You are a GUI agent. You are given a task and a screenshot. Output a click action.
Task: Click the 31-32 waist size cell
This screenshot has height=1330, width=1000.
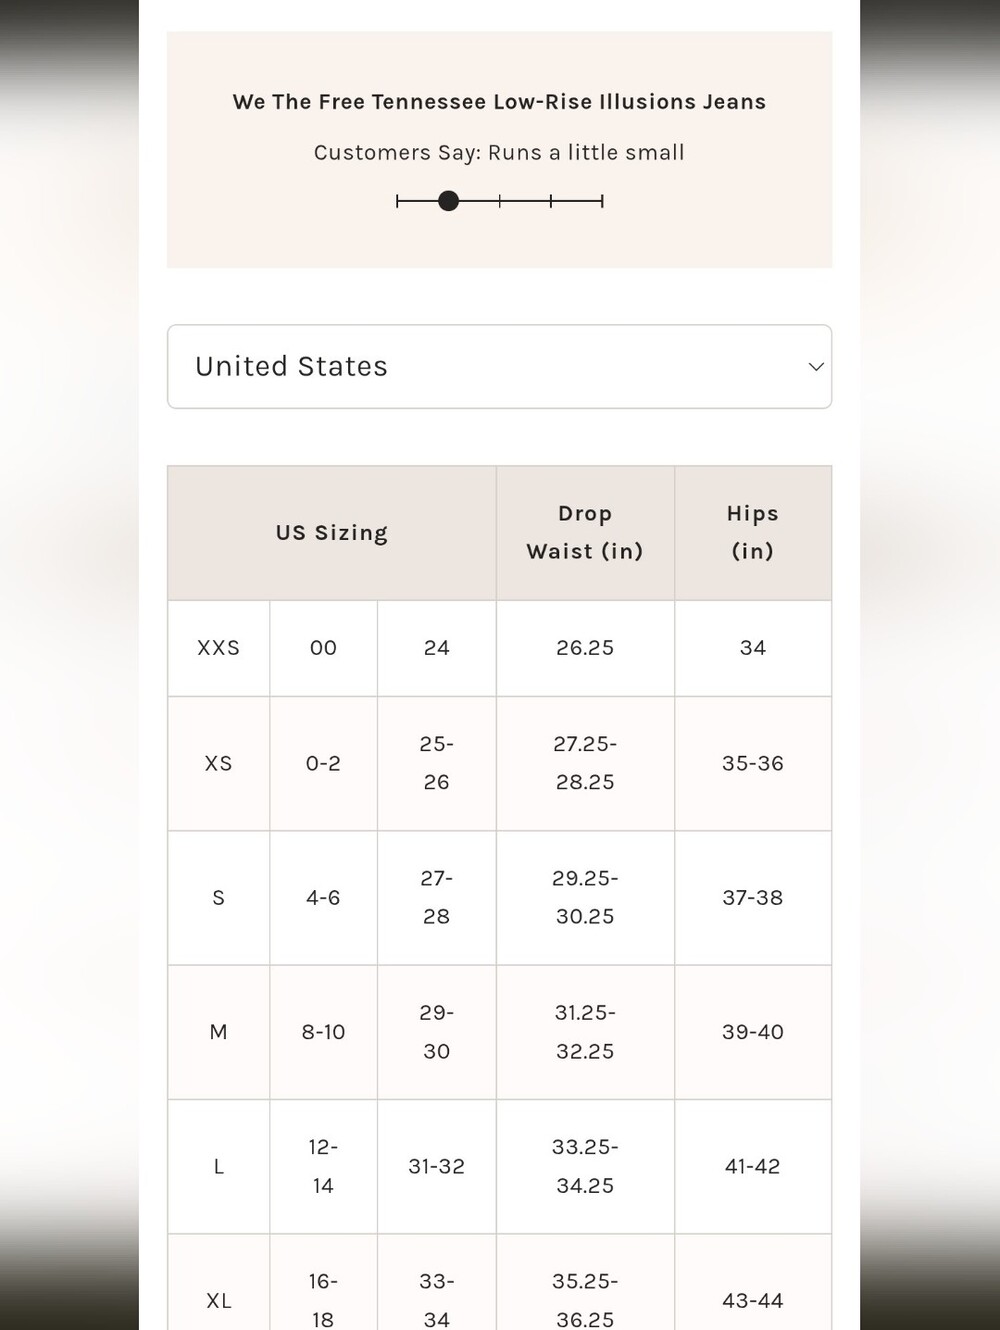tap(437, 1167)
